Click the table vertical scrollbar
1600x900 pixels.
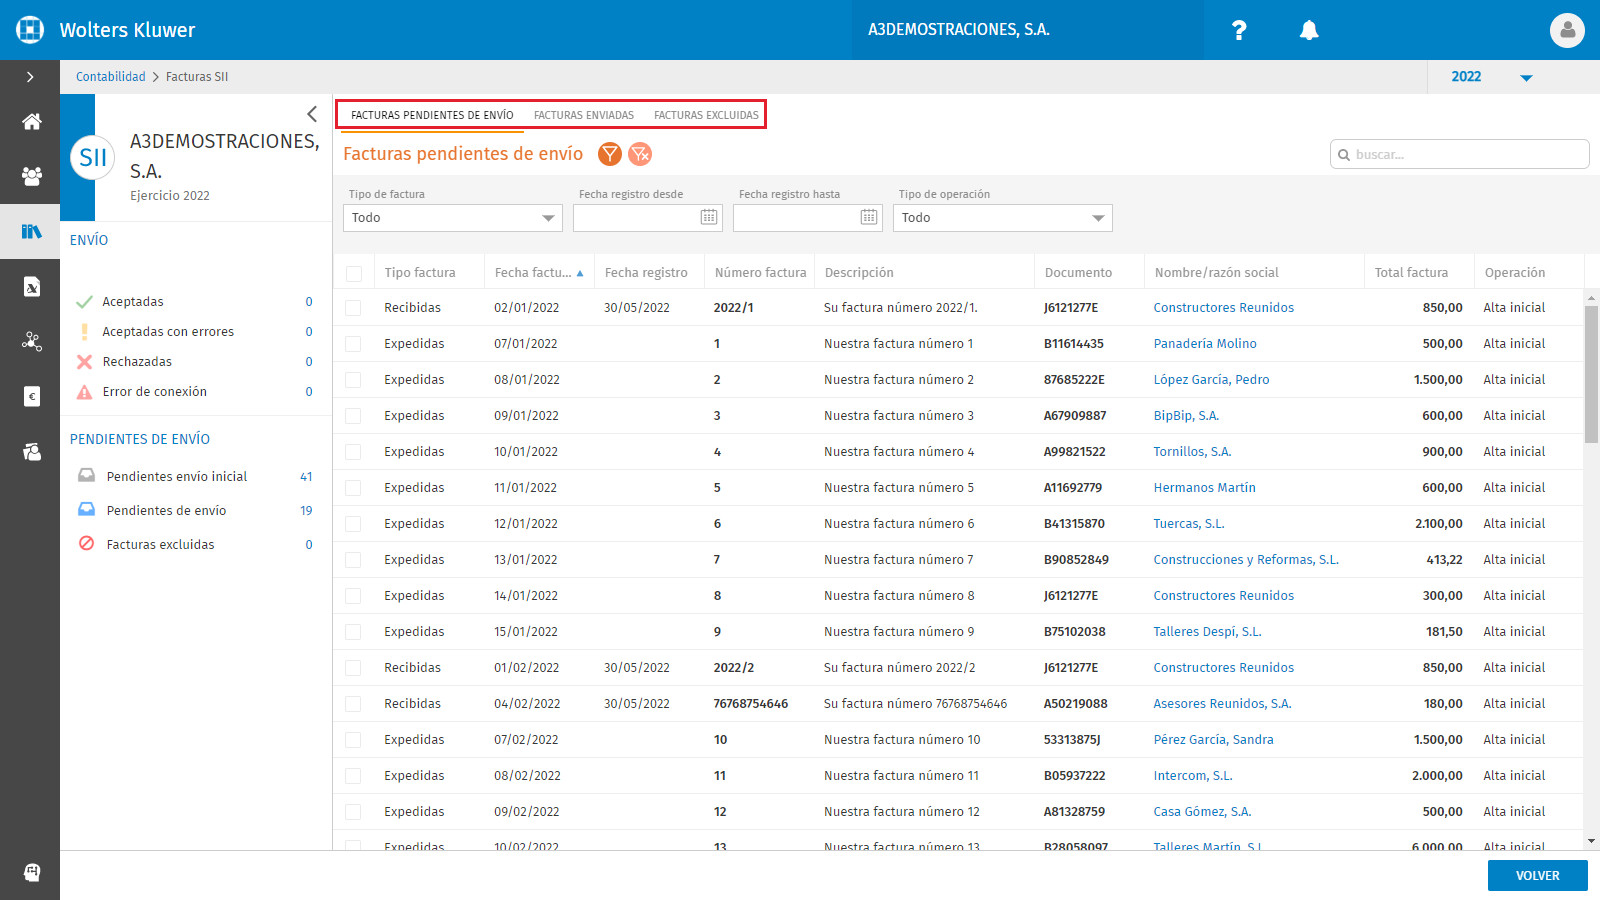[1591, 374]
